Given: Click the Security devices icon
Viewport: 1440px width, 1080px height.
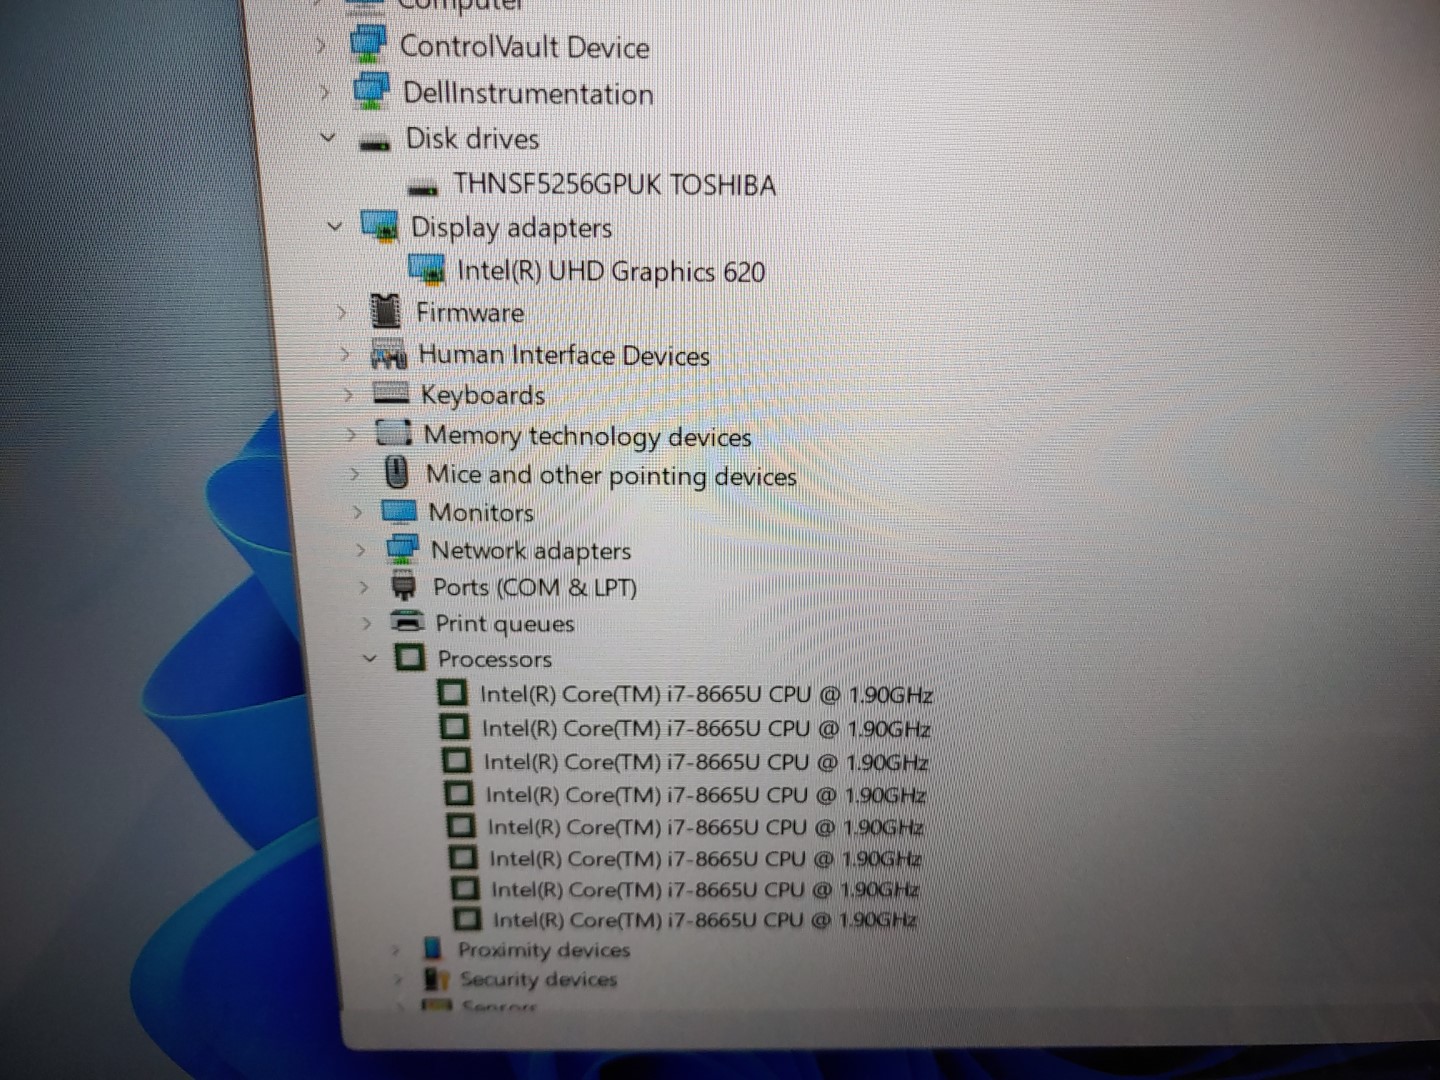Looking at the screenshot, I should pyautogui.click(x=436, y=977).
